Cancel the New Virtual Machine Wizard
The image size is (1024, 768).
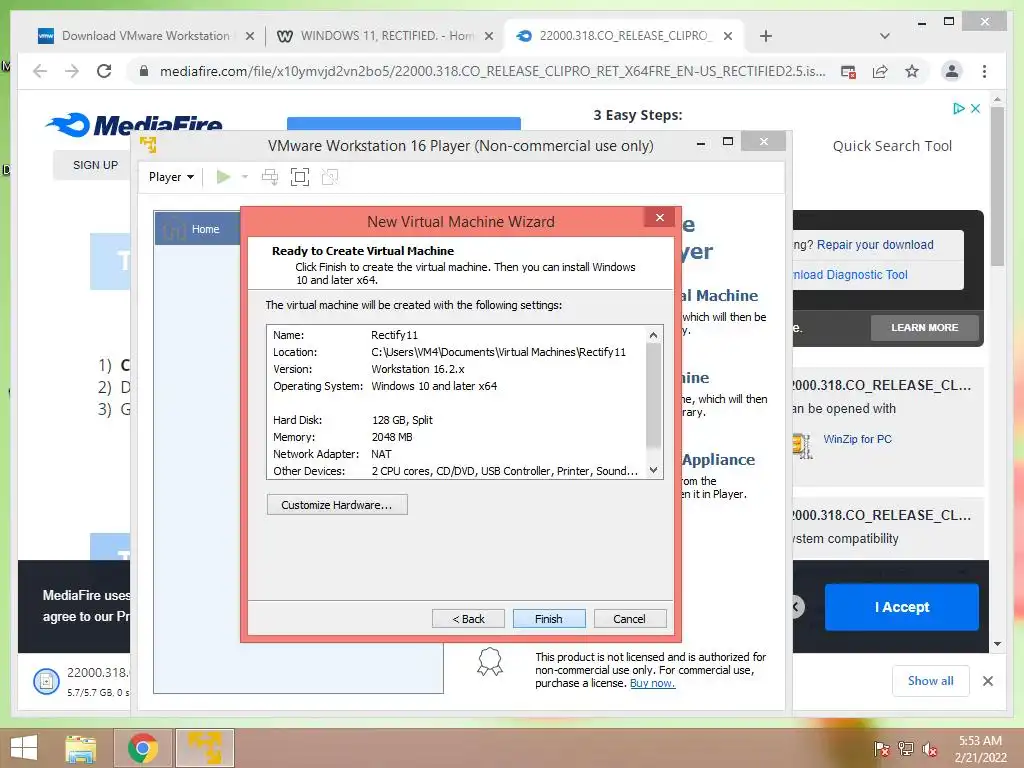(x=630, y=618)
